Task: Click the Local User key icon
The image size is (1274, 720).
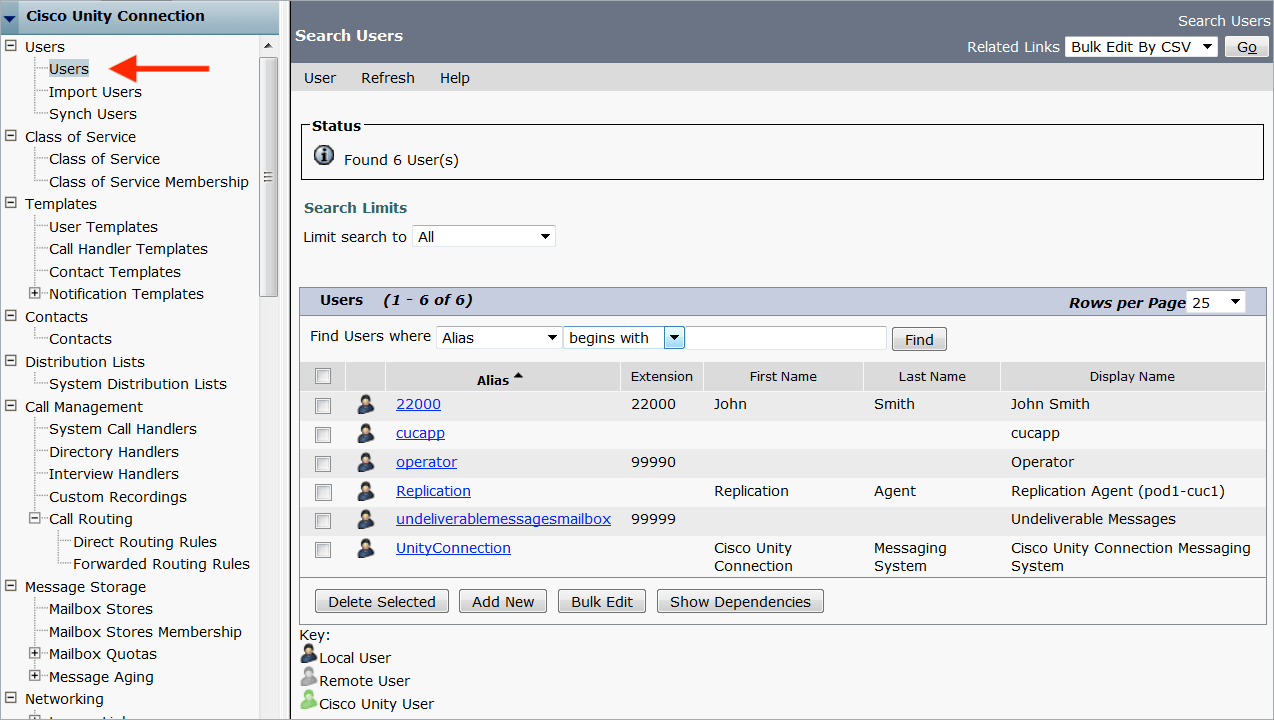Action: pyautogui.click(x=309, y=654)
